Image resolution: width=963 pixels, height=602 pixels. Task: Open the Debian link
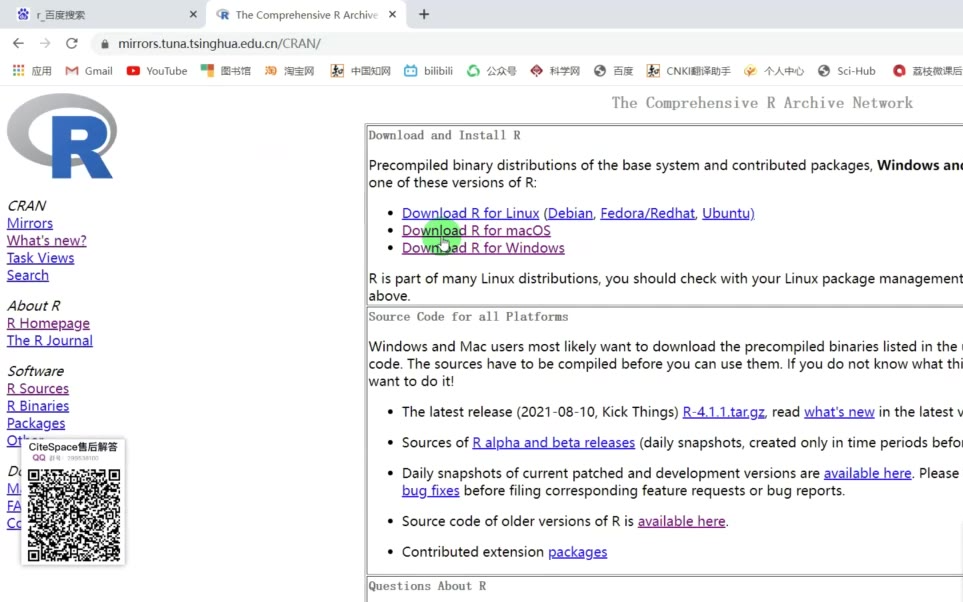pos(570,213)
